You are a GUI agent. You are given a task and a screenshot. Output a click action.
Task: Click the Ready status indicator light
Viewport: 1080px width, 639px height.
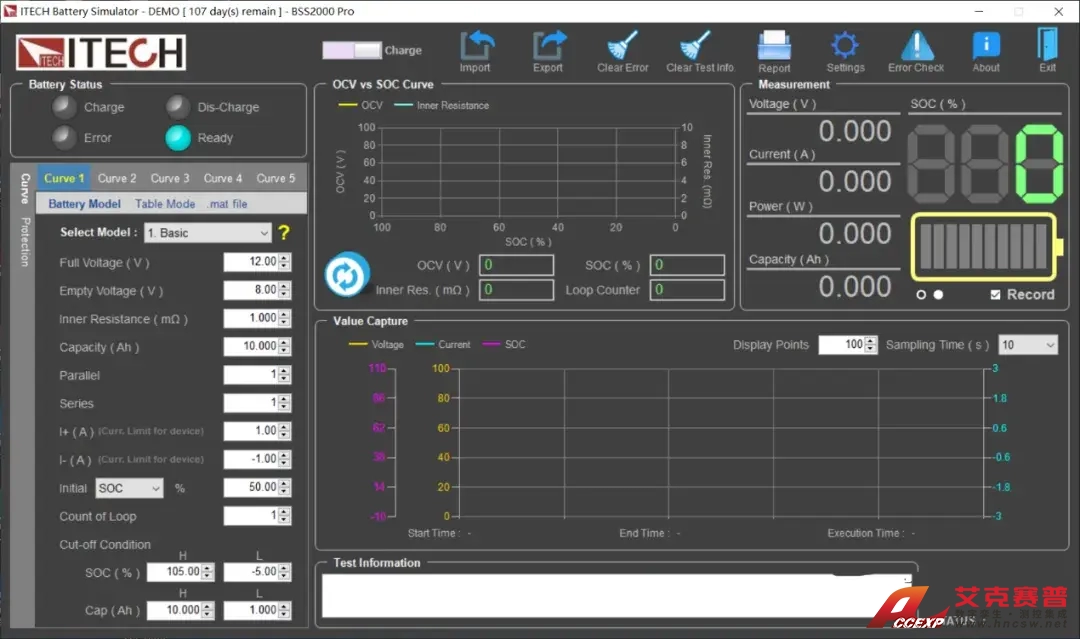coord(178,138)
